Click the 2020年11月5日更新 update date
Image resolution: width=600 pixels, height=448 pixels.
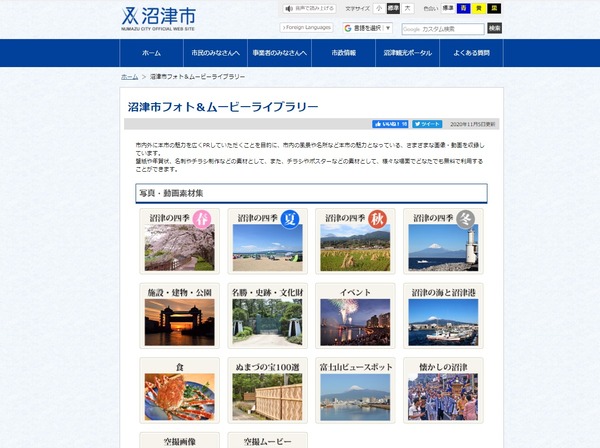473,124
